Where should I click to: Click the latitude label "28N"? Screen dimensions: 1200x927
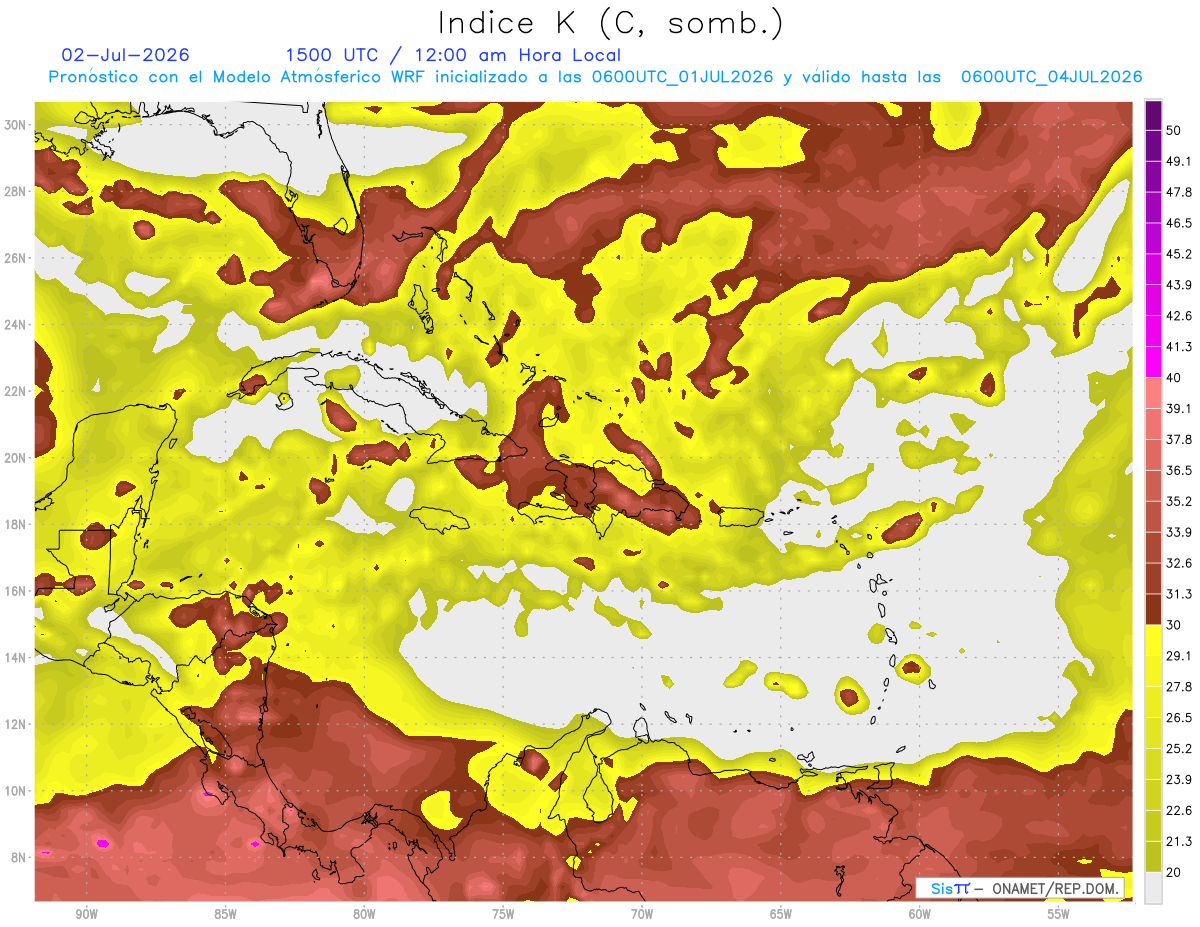15,191
